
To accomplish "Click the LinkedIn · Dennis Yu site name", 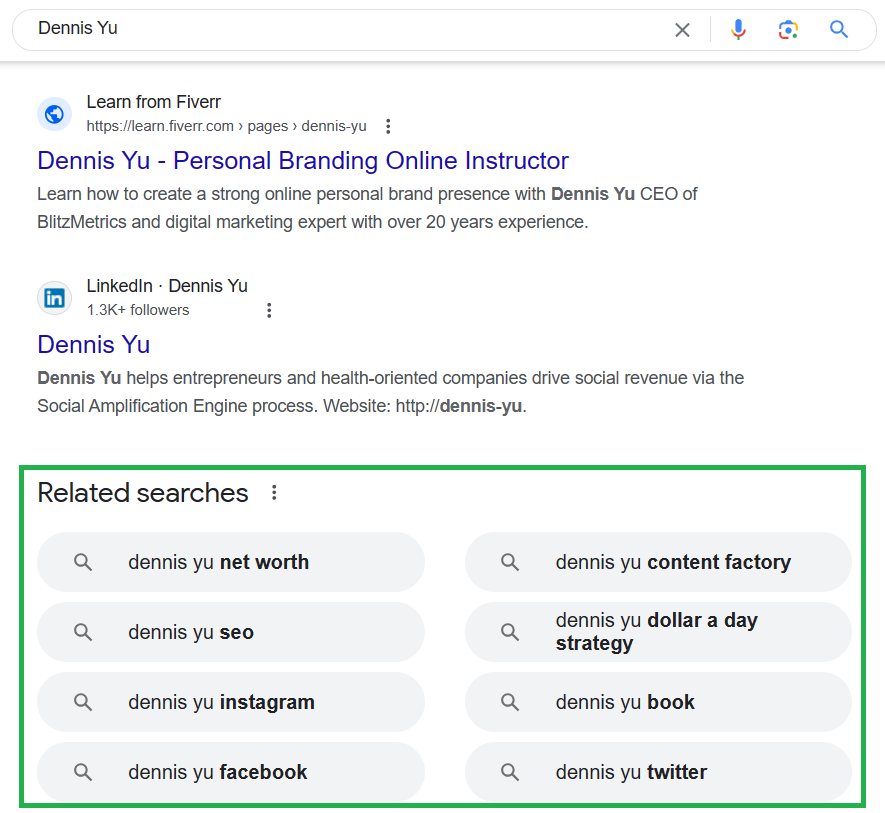I will click(x=167, y=286).
